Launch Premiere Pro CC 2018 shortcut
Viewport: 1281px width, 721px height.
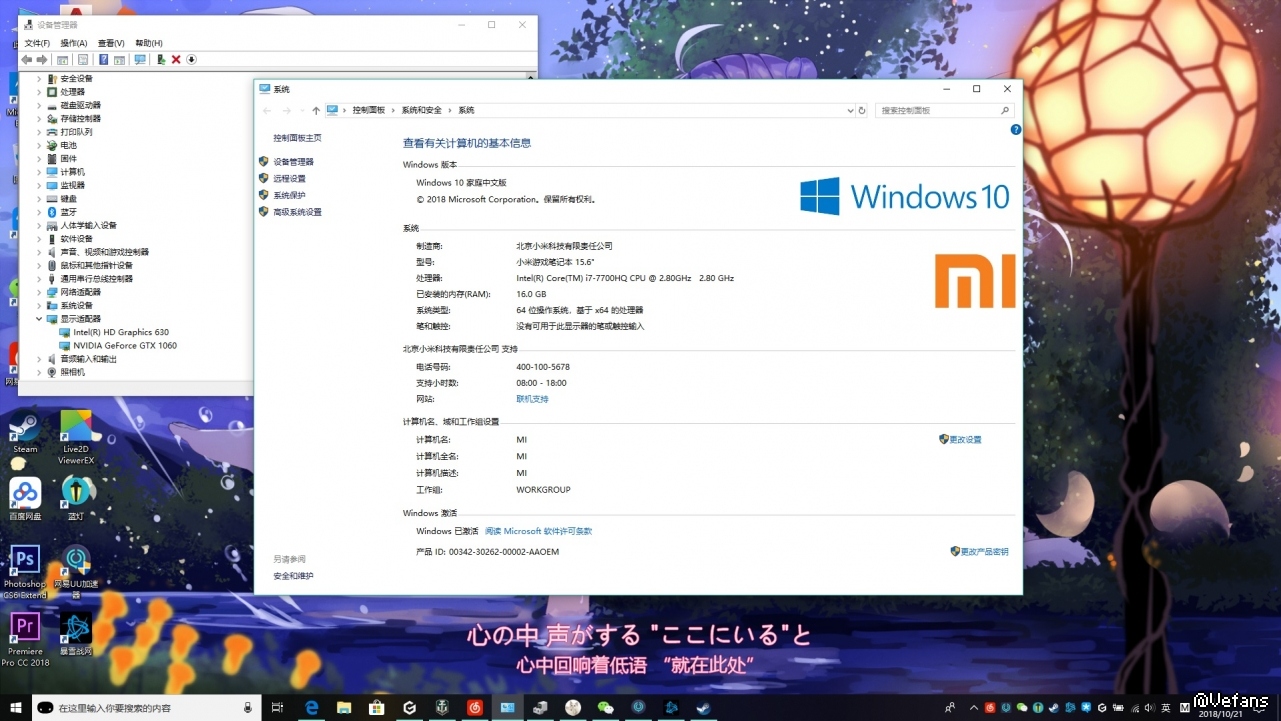pyautogui.click(x=25, y=640)
